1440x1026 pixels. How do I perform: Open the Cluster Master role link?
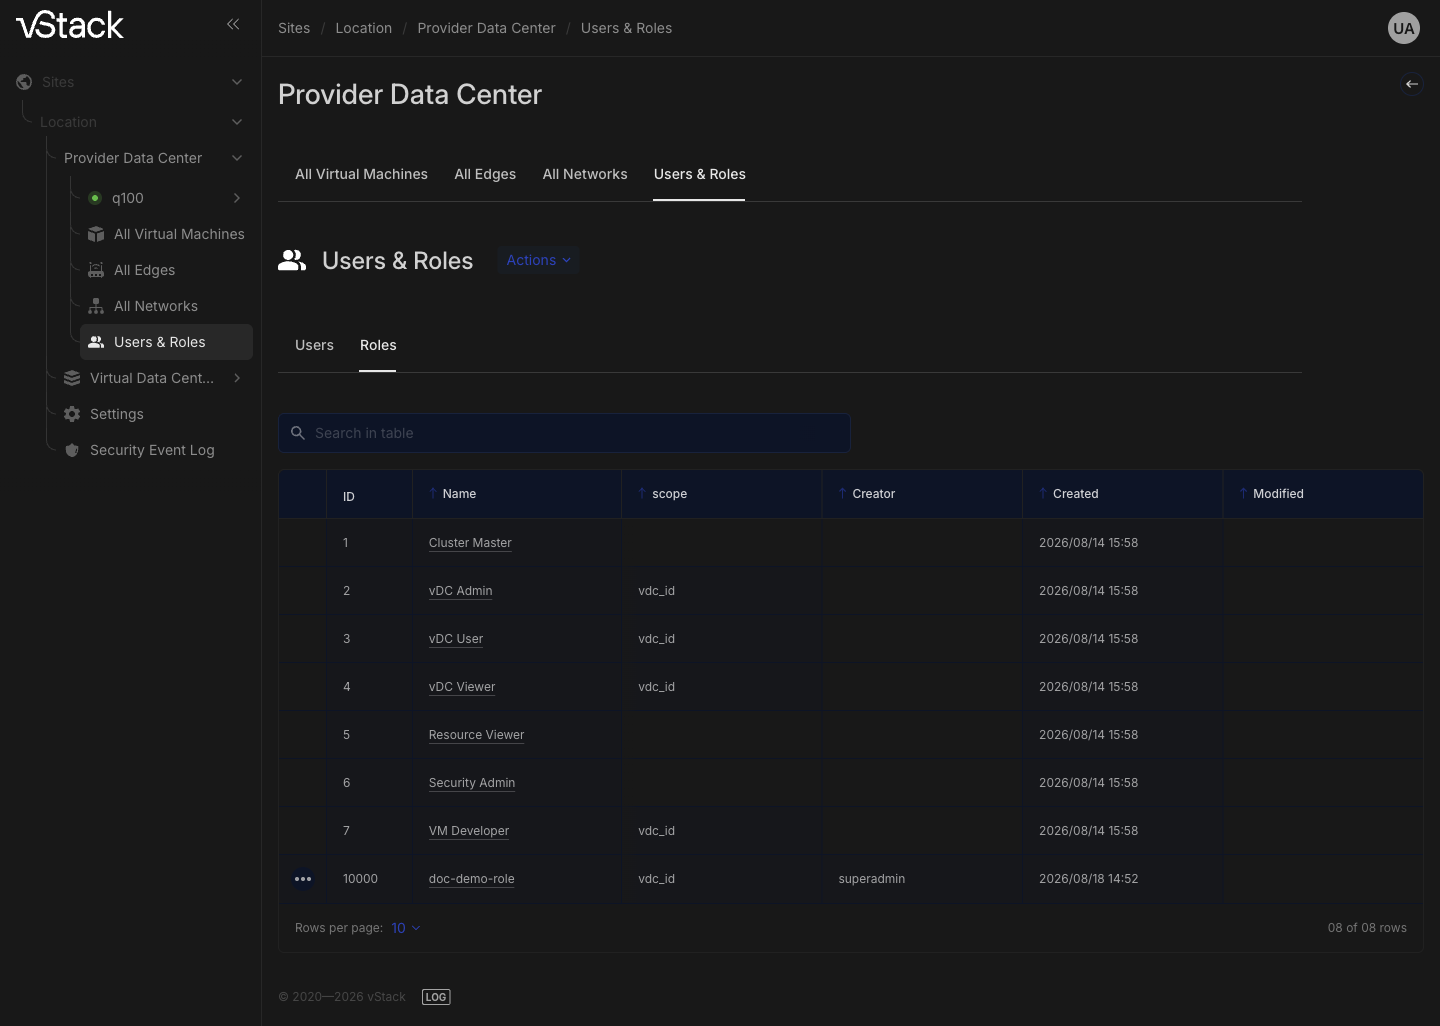click(x=470, y=543)
